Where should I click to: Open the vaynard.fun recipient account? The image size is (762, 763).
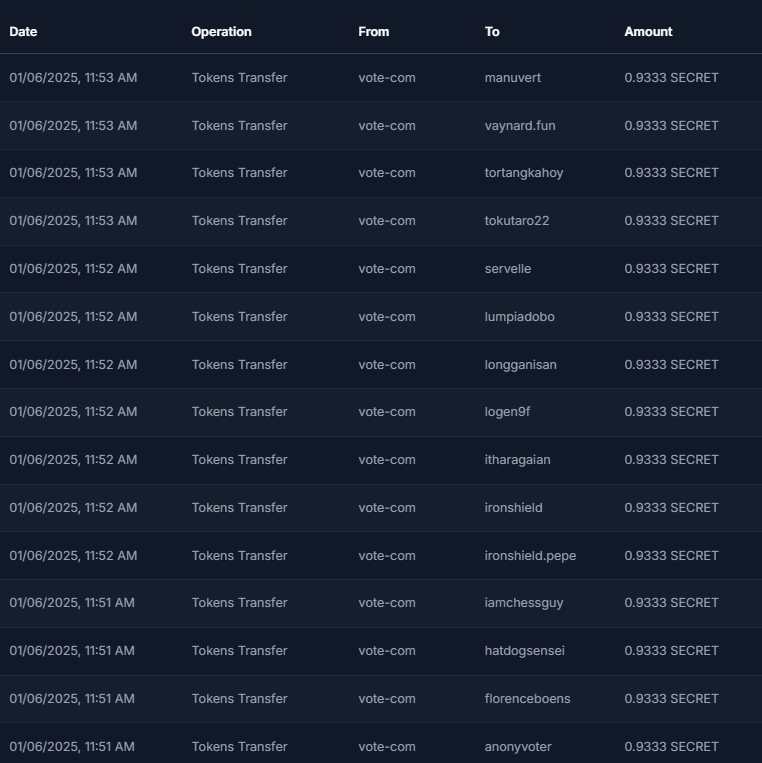(520, 126)
